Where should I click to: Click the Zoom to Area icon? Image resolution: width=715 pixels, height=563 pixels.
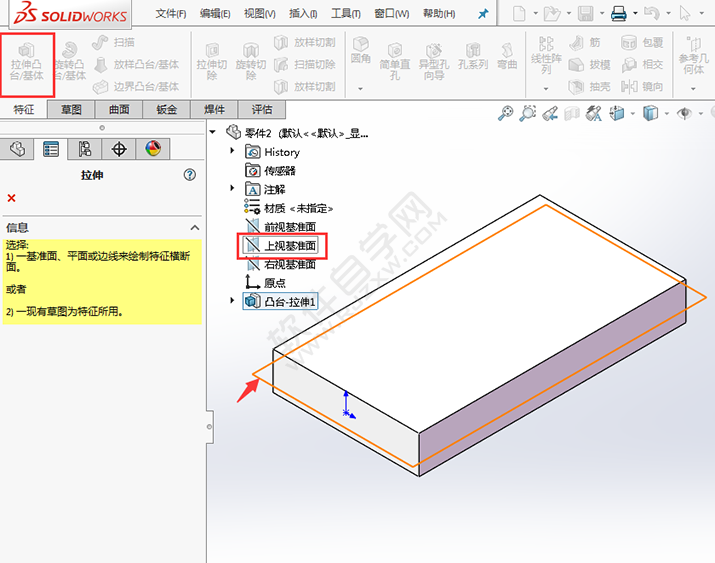pyautogui.click(x=528, y=113)
